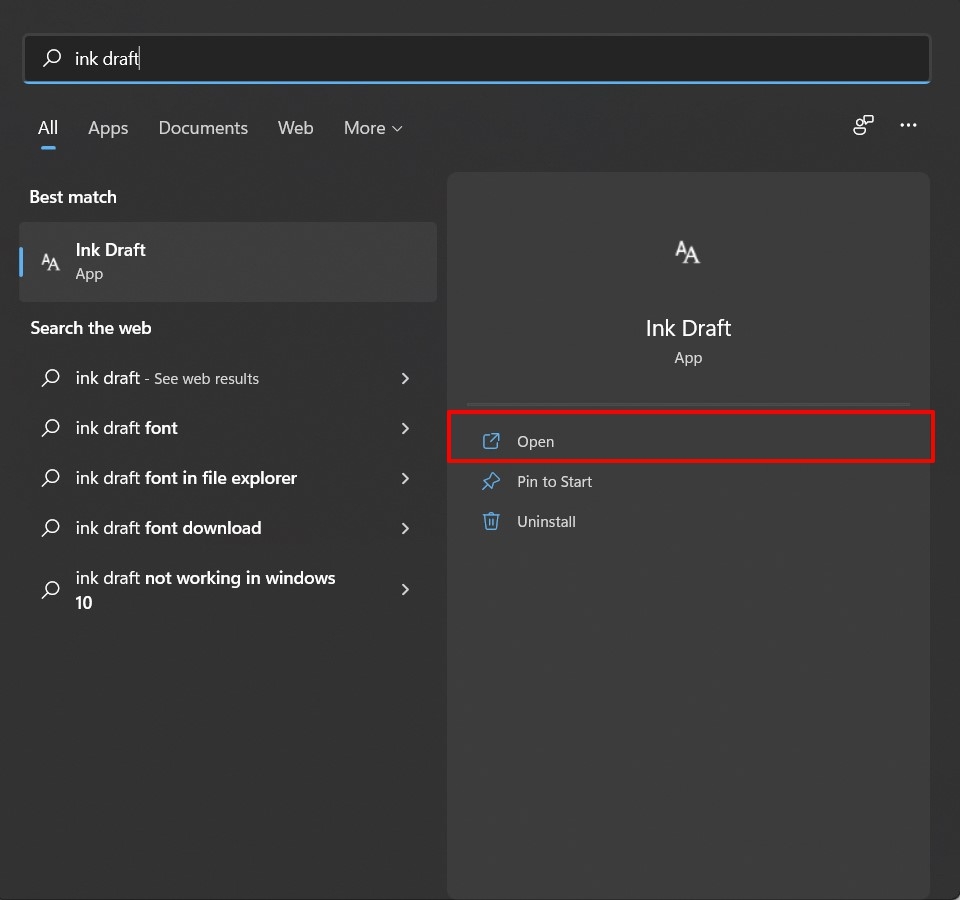Click search icon beside 'ink draft font download'

[51, 527]
